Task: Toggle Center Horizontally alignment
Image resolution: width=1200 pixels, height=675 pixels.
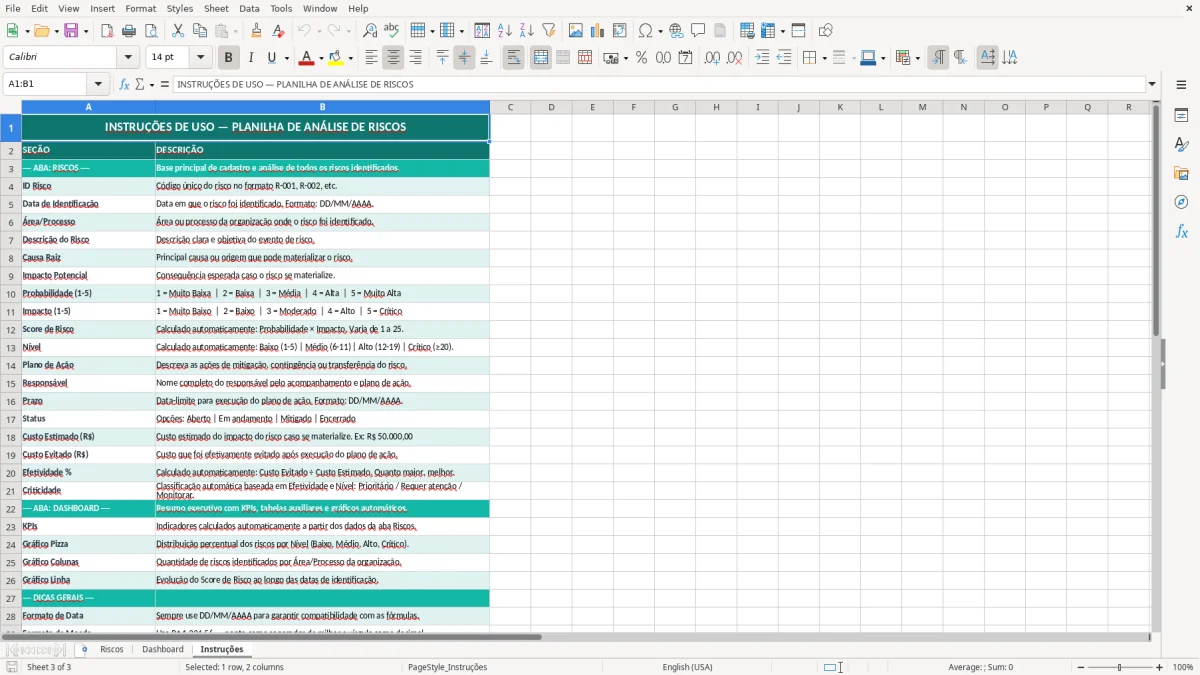Action: pyautogui.click(x=393, y=58)
